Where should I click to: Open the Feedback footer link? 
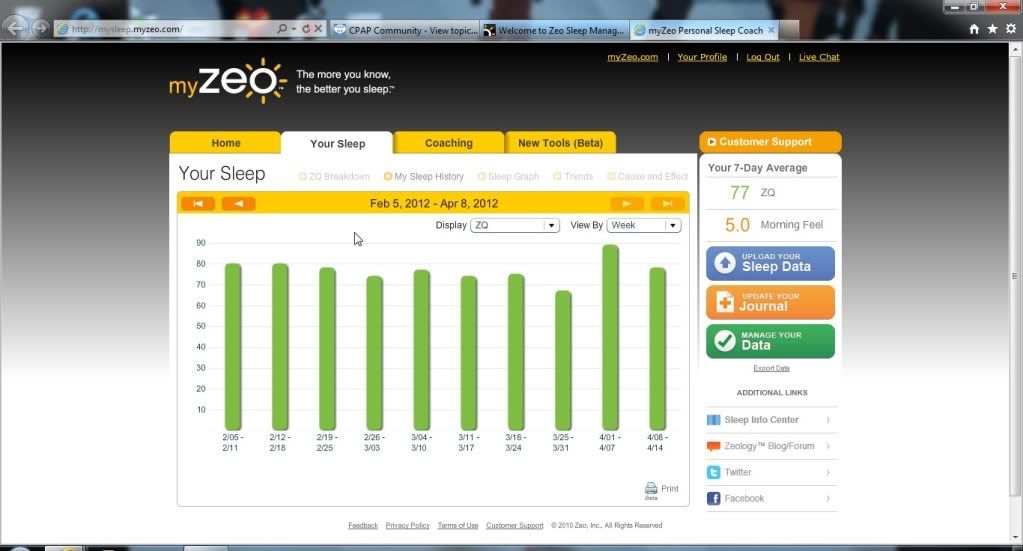point(363,526)
